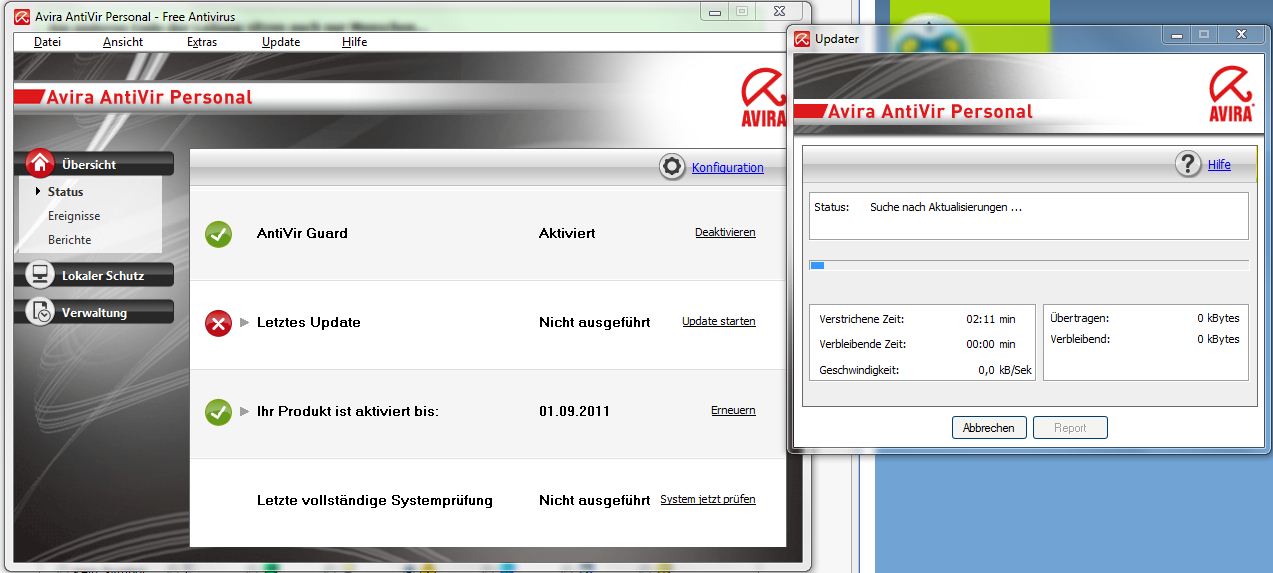Open the Konfiguration link
The width and height of the screenshot is (1273, 573).
pos(728,168)
